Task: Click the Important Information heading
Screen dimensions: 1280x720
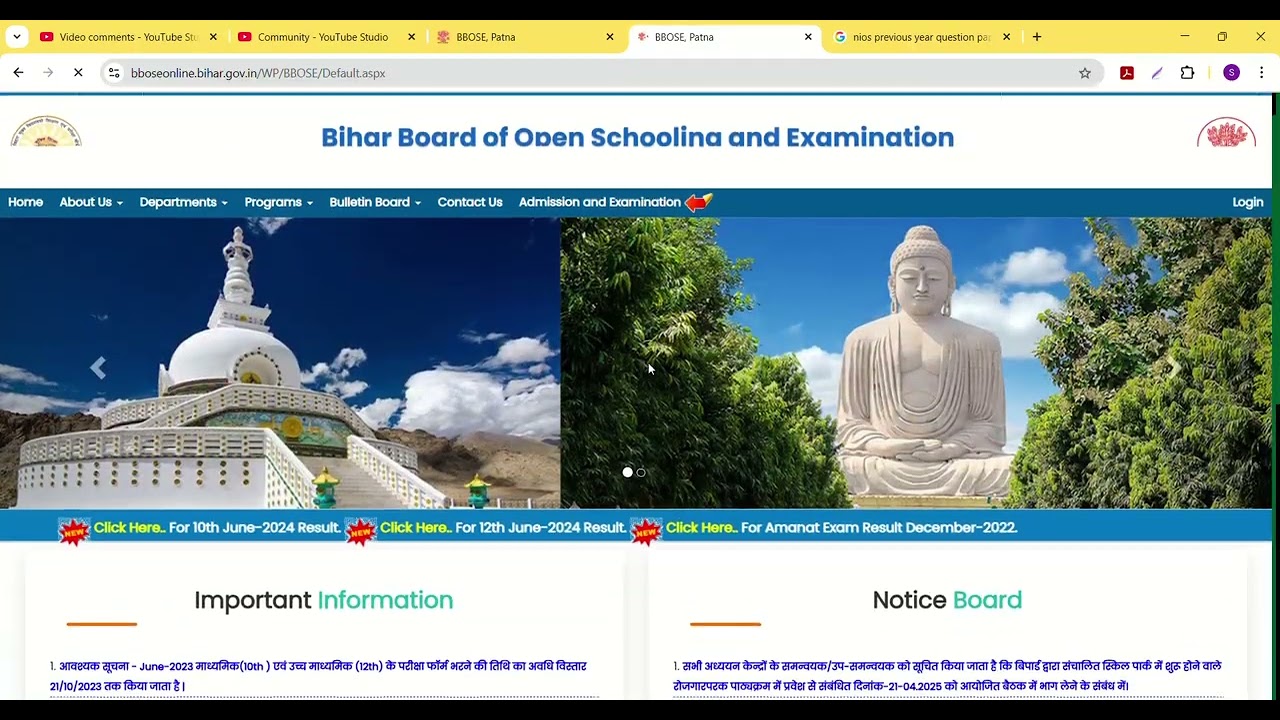Action: (323, 600)
